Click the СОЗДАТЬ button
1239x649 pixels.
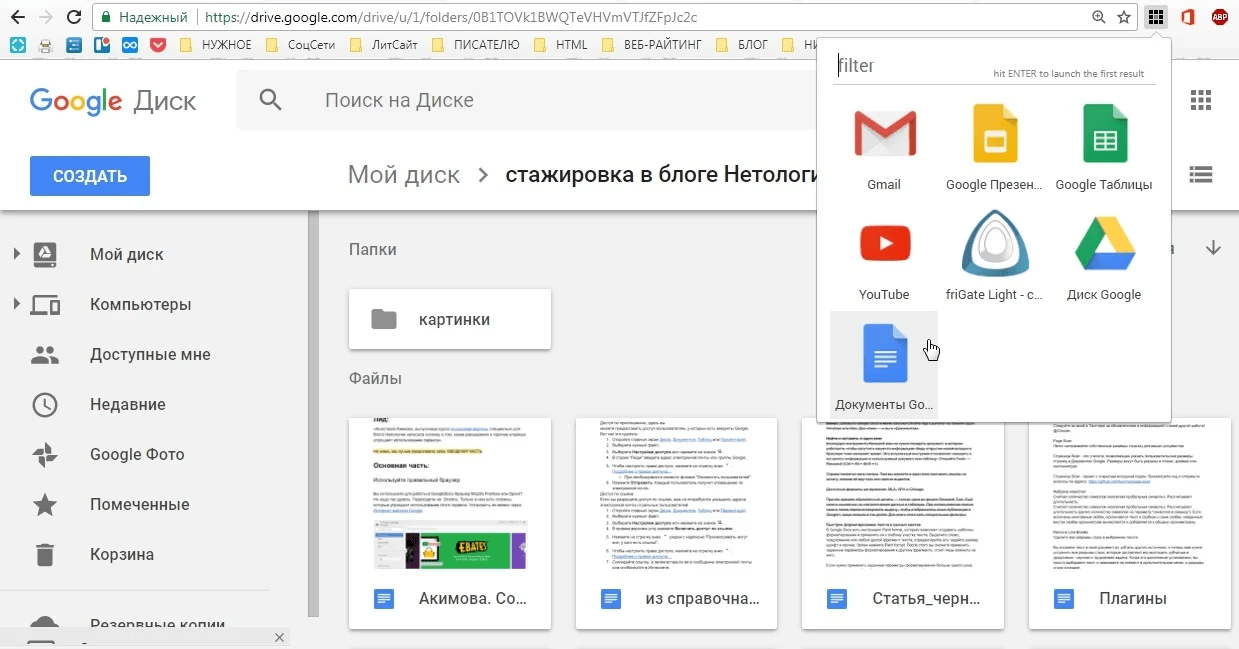tap(89, 175)
